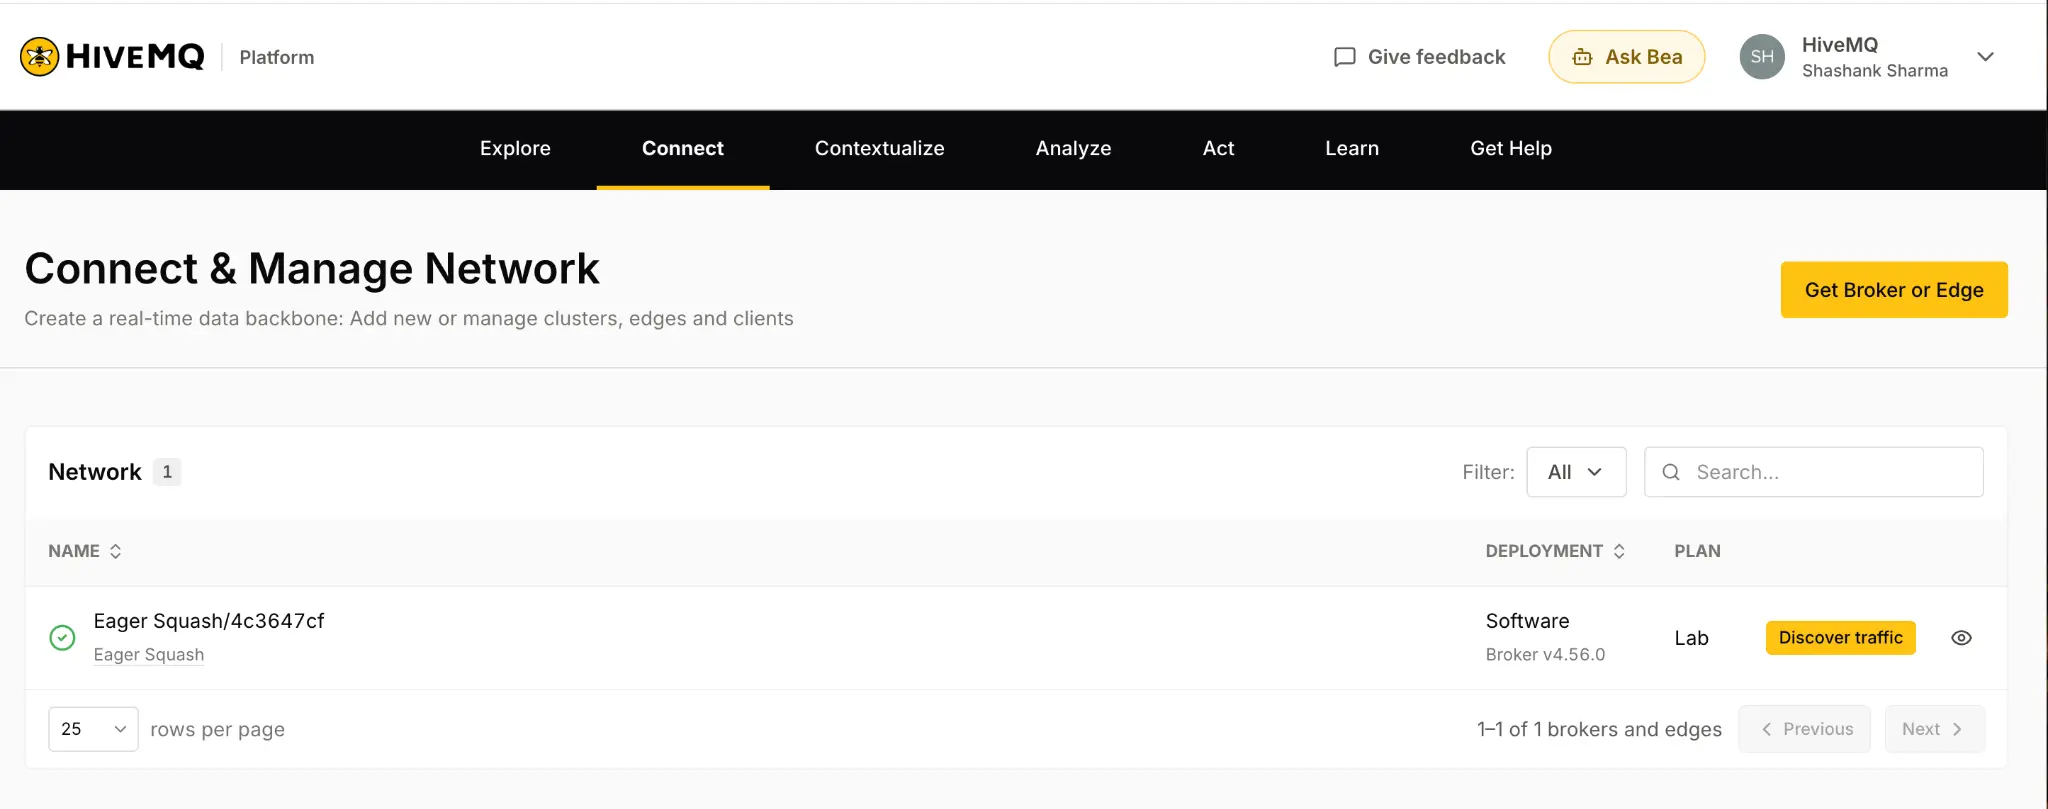Click the Lab plan cell
2048x809 pixels.
click(1691, 638)
